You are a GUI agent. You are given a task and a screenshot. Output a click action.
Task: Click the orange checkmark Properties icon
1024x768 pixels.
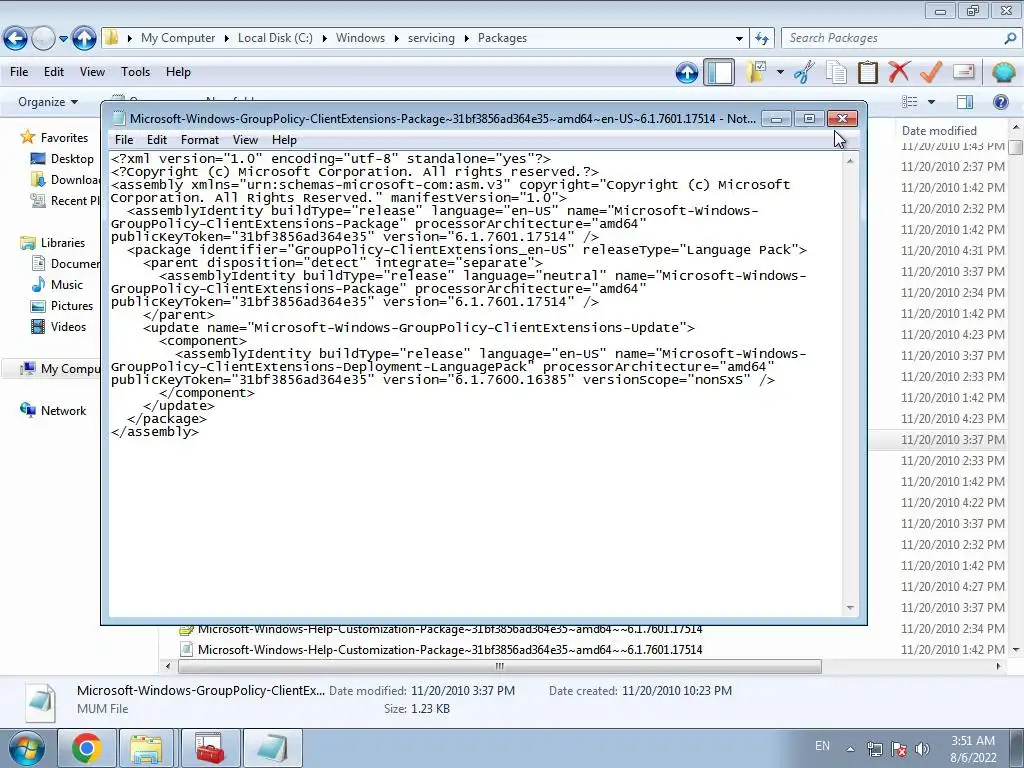tap(931, 72)
